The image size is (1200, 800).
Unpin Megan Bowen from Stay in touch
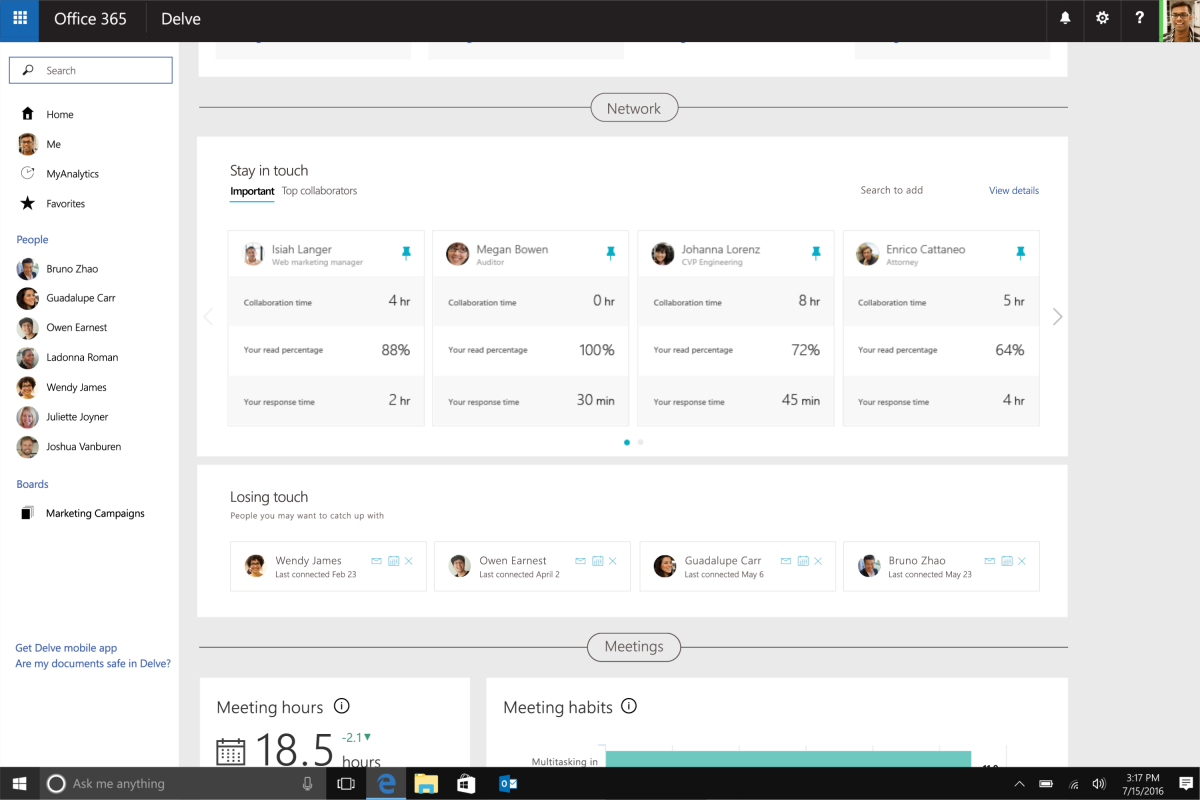611,254
